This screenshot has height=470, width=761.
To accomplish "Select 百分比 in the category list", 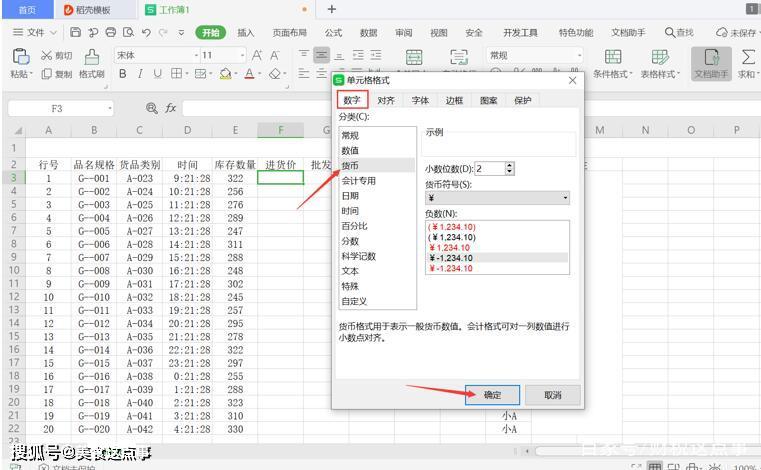I will 377,226.
